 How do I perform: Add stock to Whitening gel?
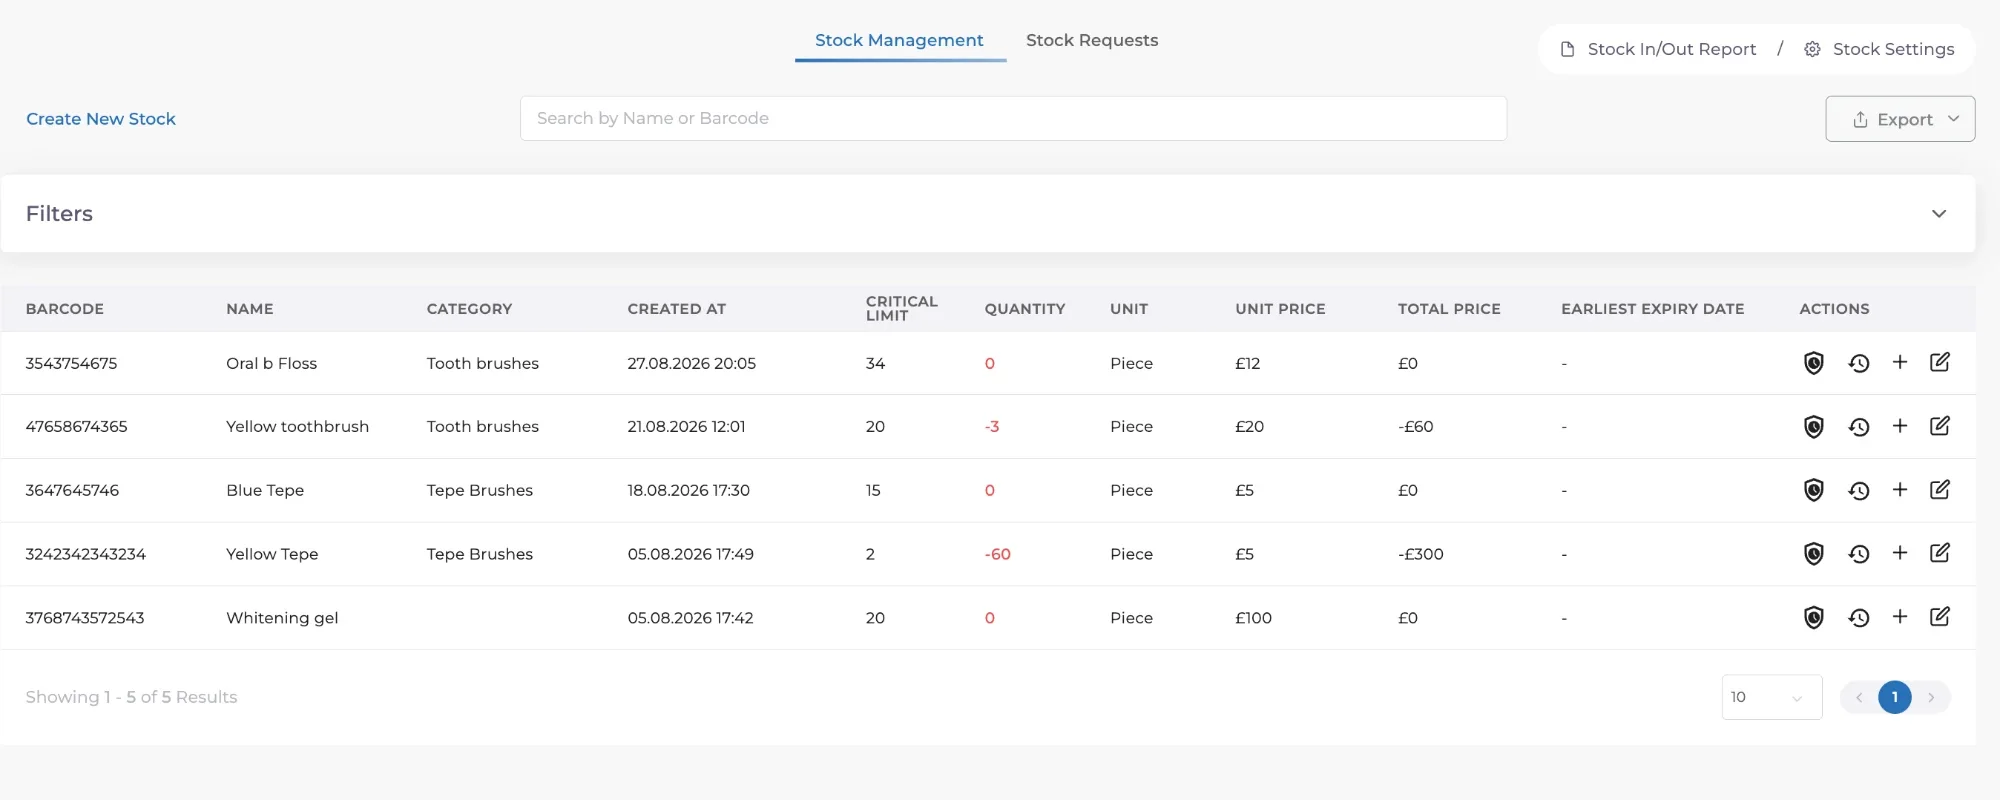pyautogui.click(x=1900, y=617)
